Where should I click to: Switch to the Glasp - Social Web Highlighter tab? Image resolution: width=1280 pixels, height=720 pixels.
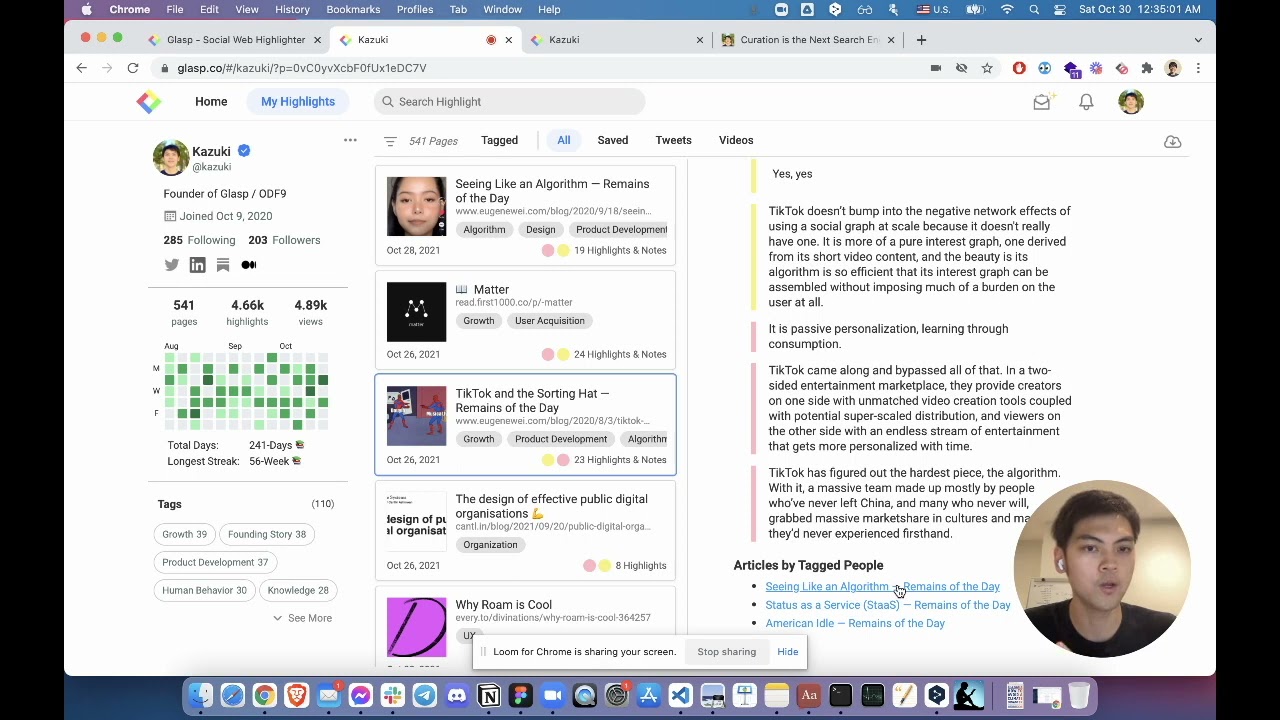click(x=234, y=40)
